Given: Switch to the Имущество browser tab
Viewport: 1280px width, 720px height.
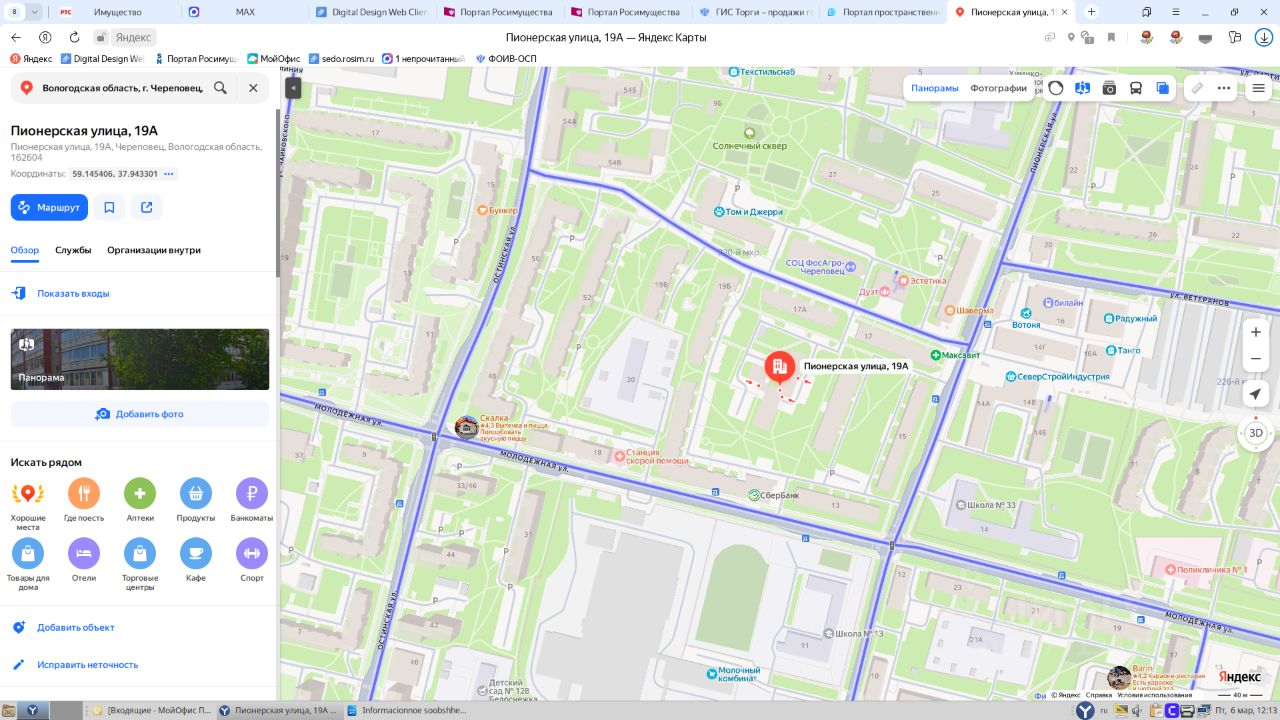Looking at the screenshot, I should 117,12.
